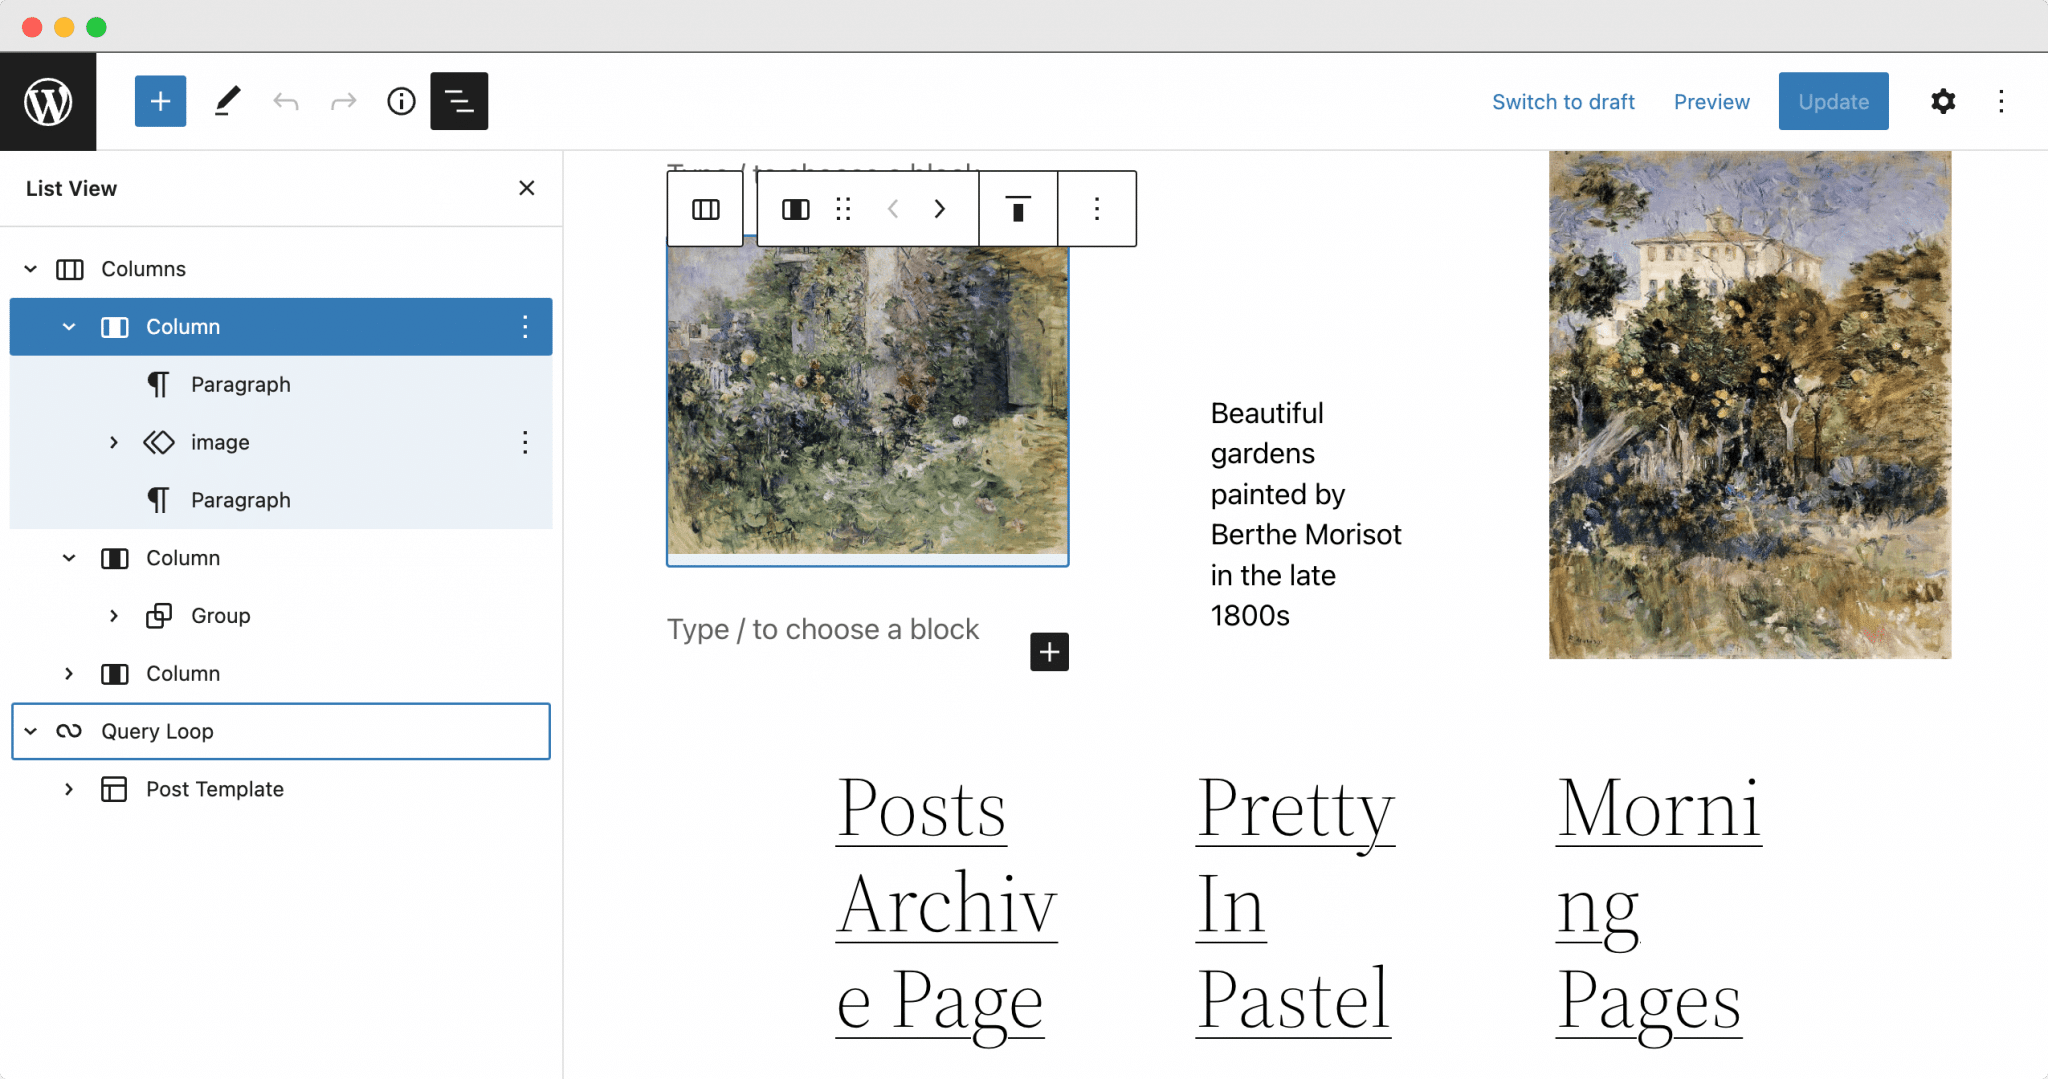
Task: Click the image block diamond icon
Action: (159, 442)
